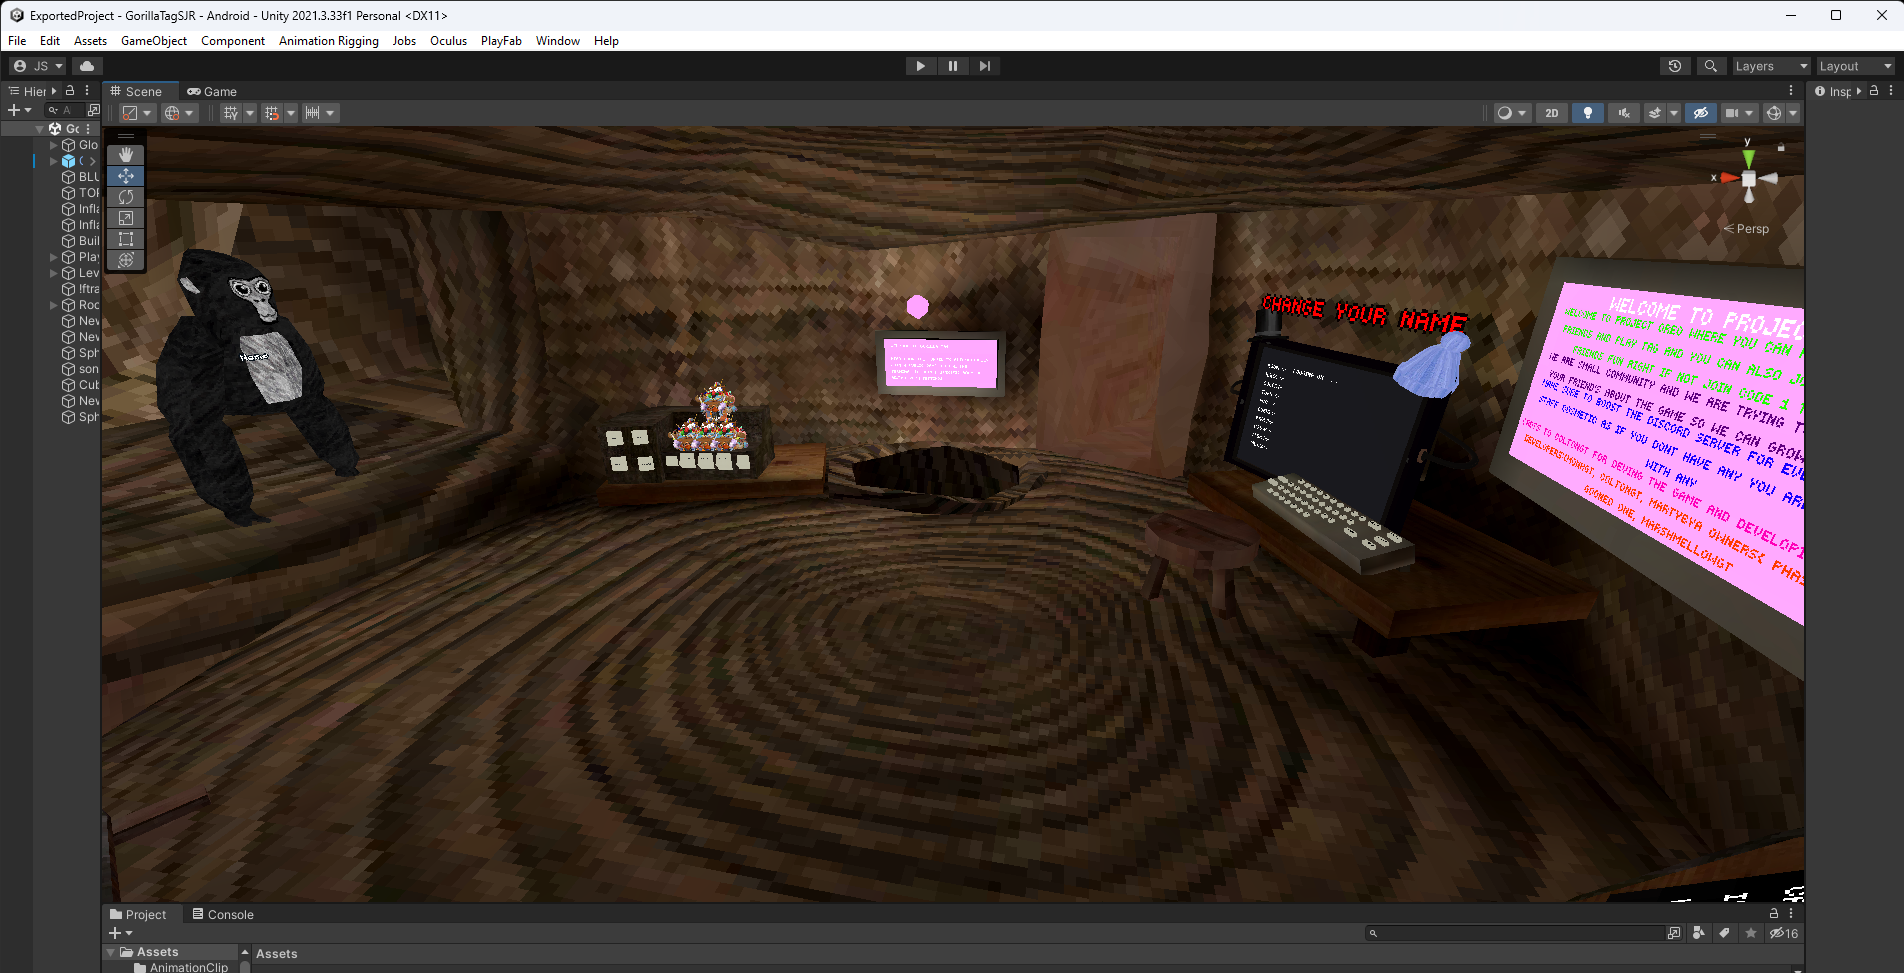This screenshot has height=973, width=1904.
Task: Click the Project favorites star icon
Action: coord(1751,933)
